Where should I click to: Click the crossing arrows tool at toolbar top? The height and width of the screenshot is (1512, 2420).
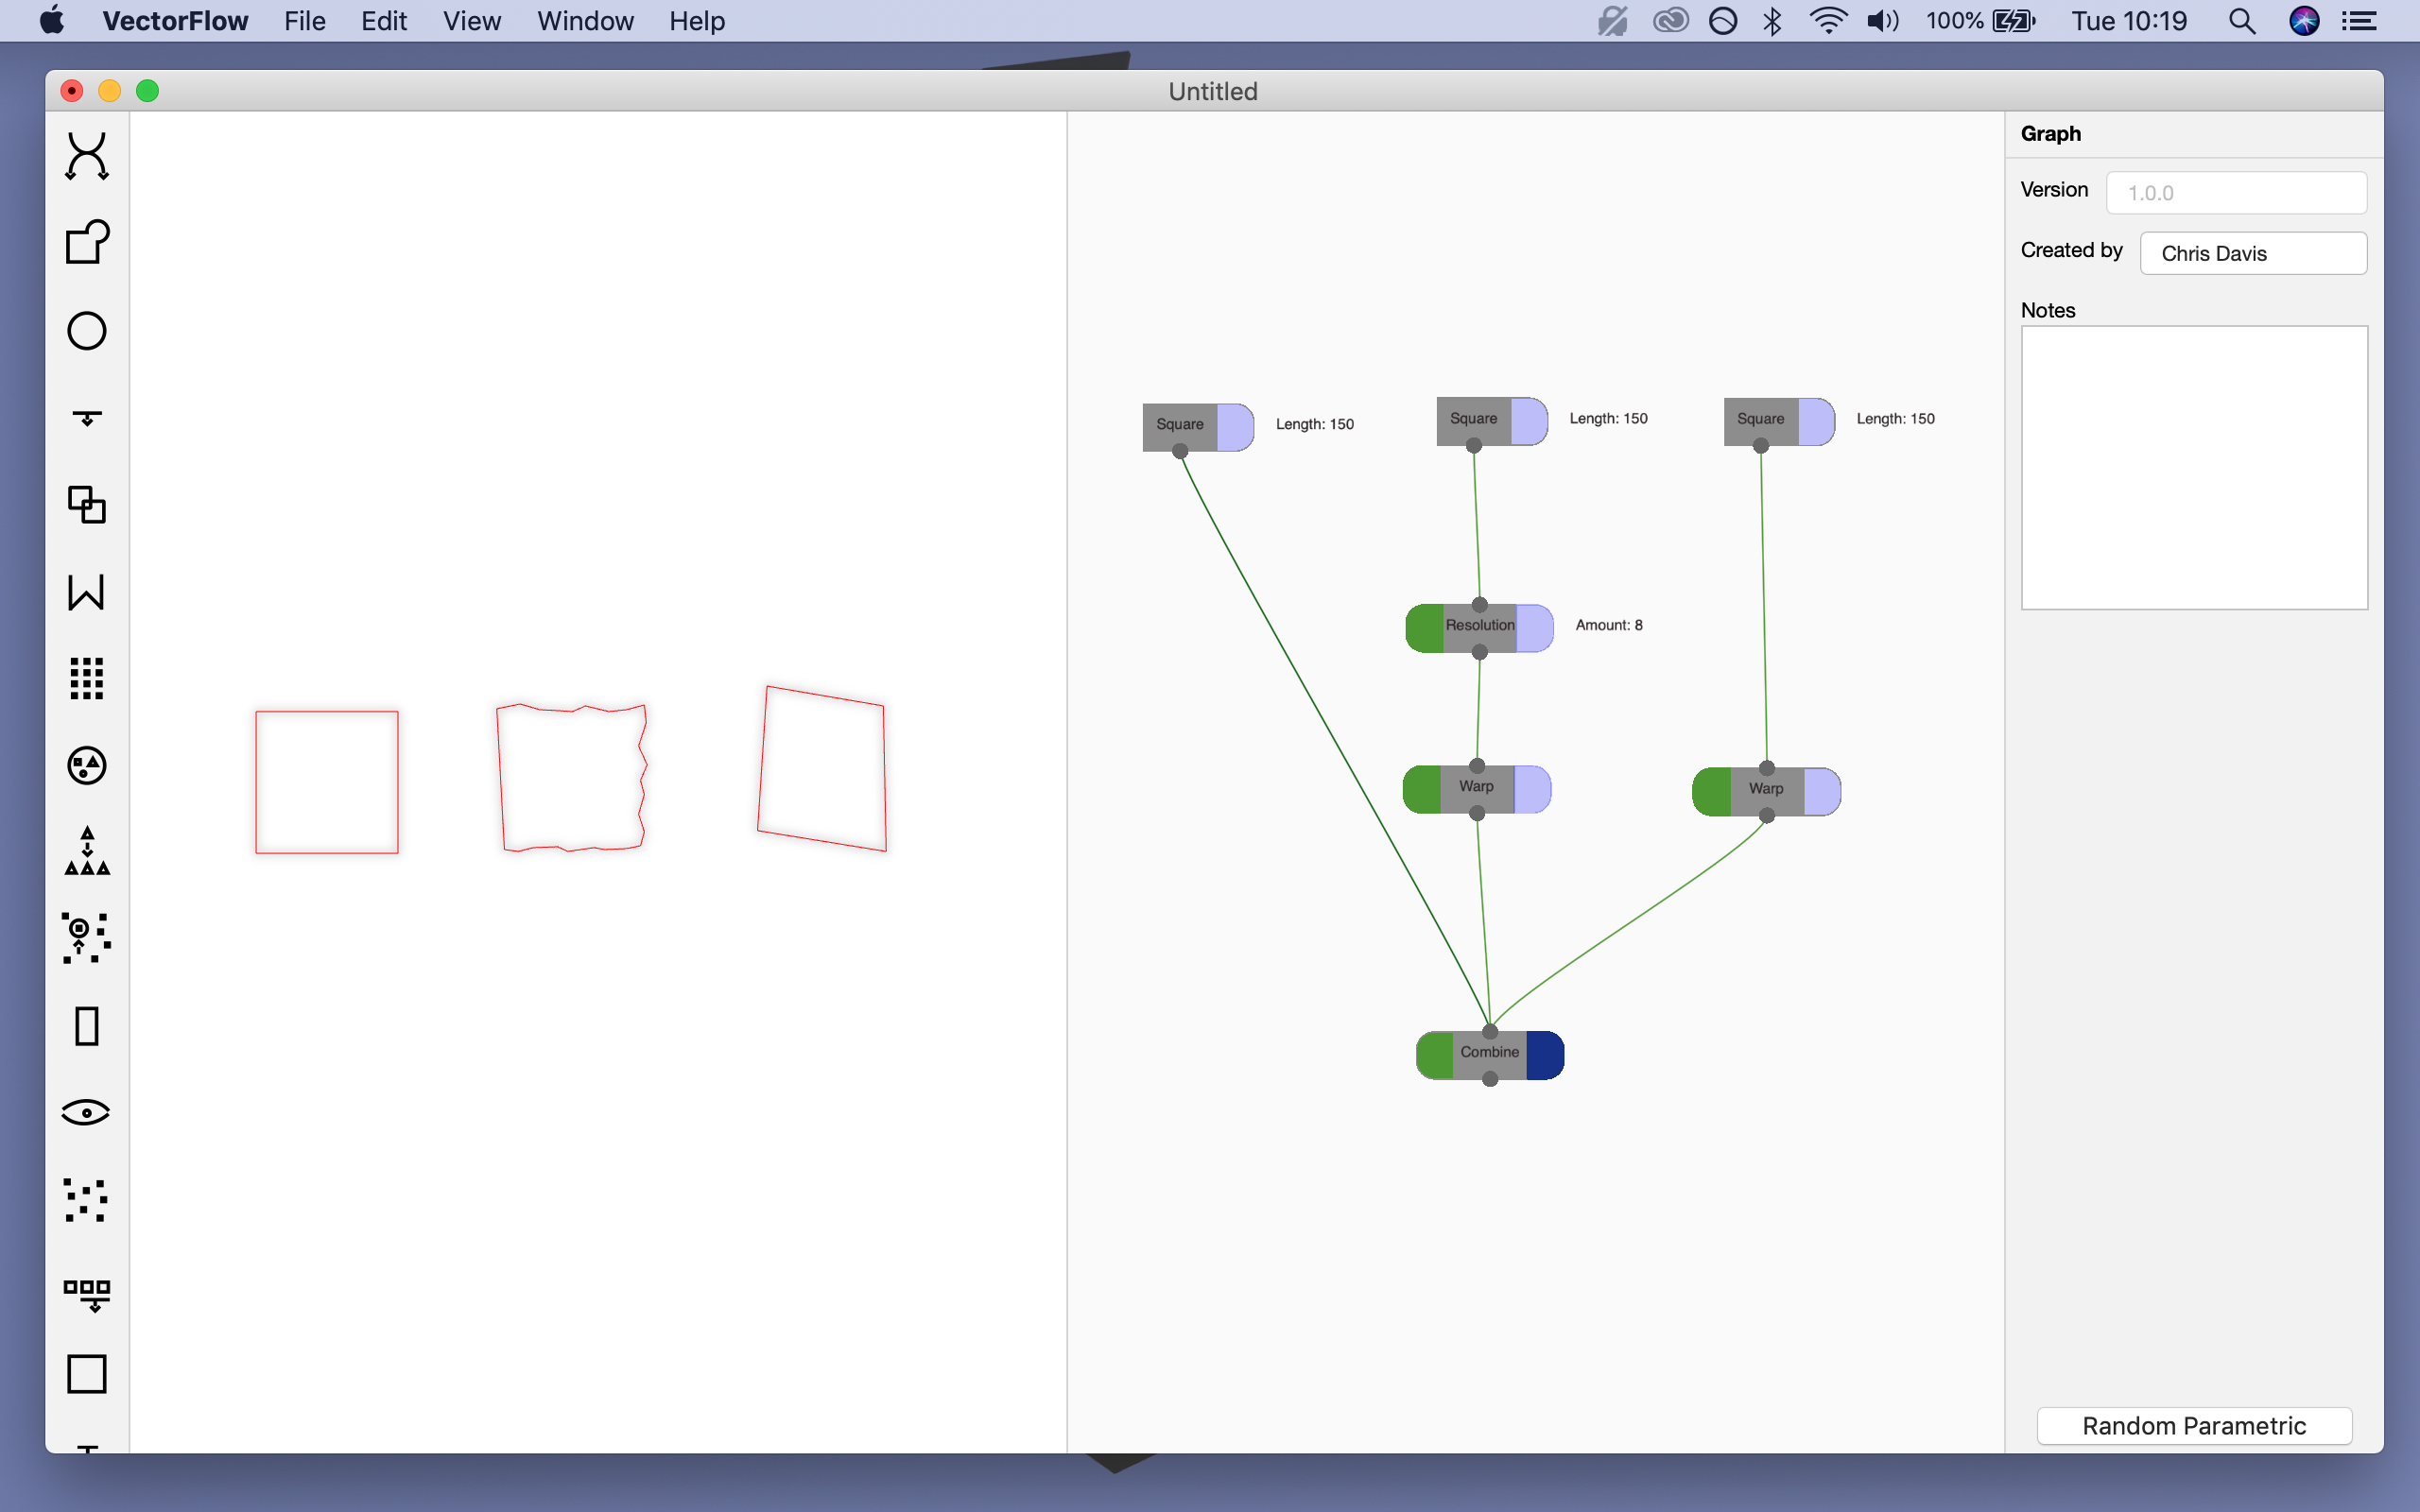(86, 156)
